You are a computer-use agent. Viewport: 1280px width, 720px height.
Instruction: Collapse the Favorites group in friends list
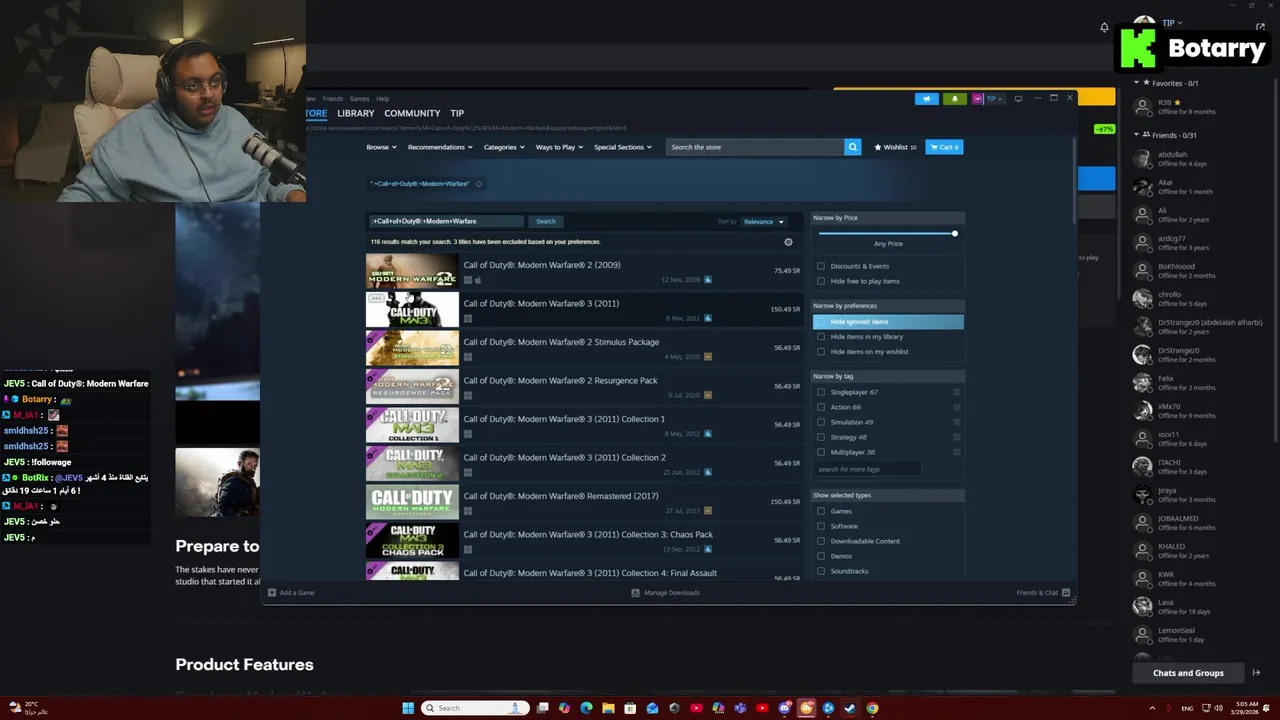coord(1136,83)
